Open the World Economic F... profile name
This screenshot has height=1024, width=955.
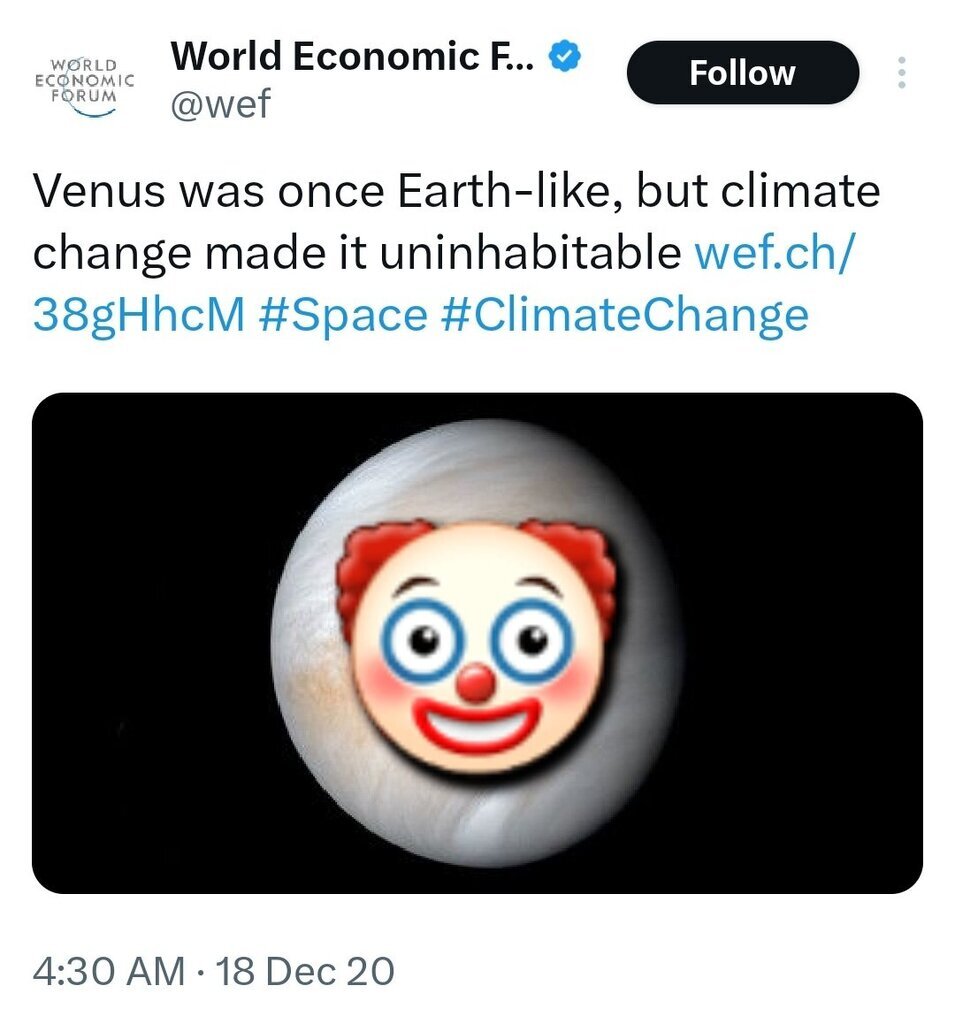pyautogui.click(x=354, y=58)
